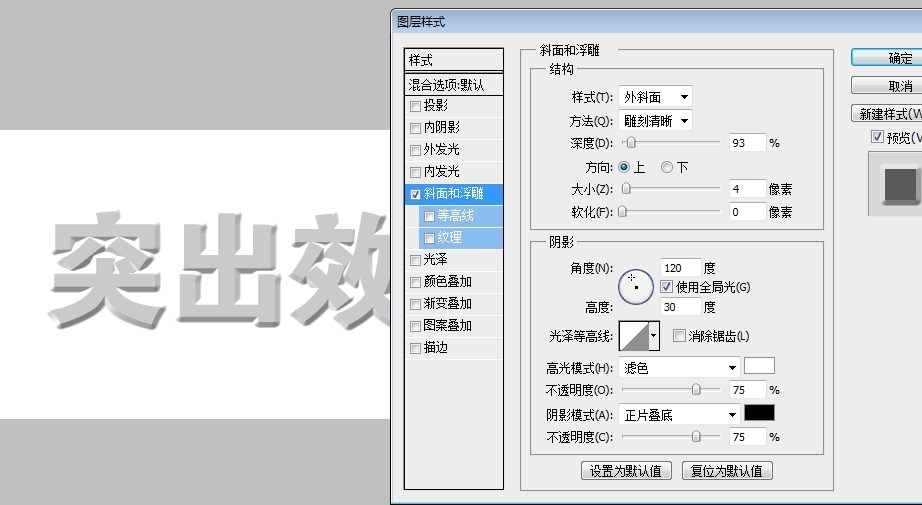Click highlight opacity field 不透明度(O) 75
The width and height of the screenshot is (922, 505).
tap(747, 390)
